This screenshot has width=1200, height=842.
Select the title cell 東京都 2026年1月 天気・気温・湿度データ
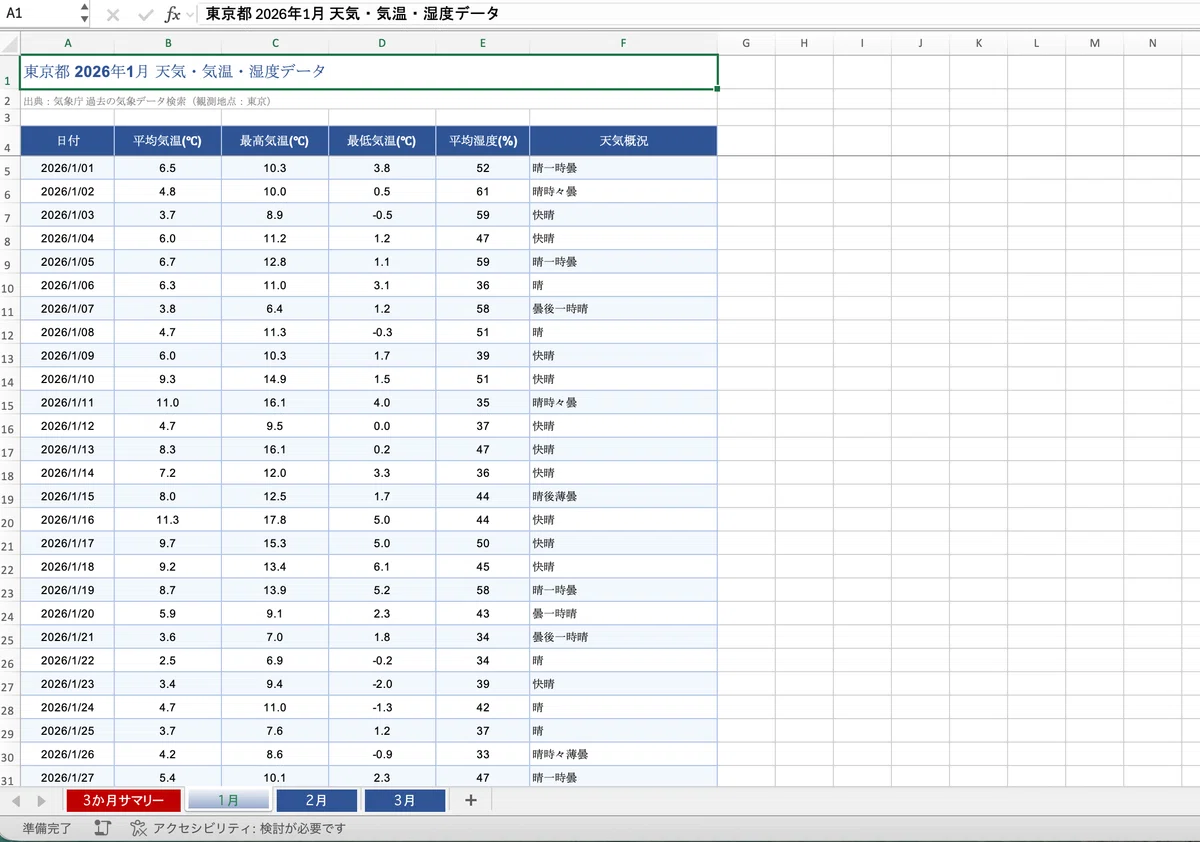369,71
